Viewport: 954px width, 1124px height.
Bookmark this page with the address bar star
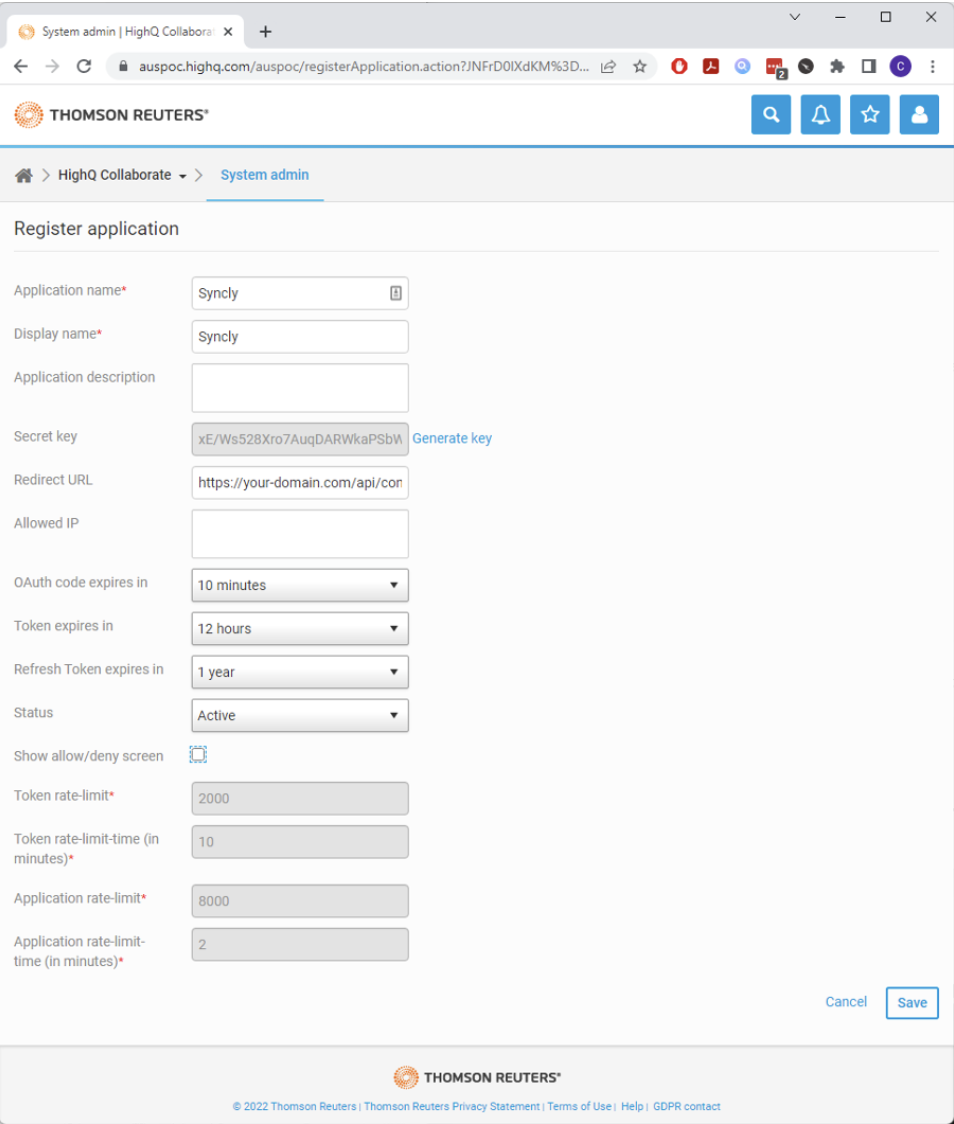click(639, 66)
